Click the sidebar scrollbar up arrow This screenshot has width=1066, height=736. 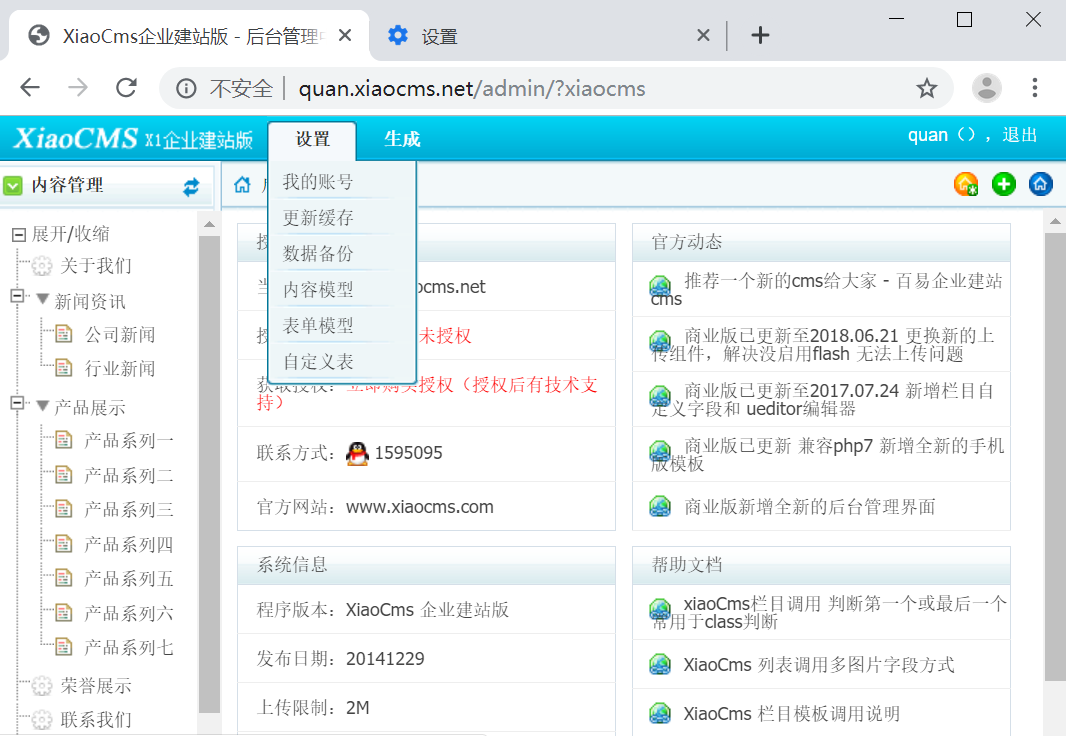pyautogui.click(x=209, y=224)
